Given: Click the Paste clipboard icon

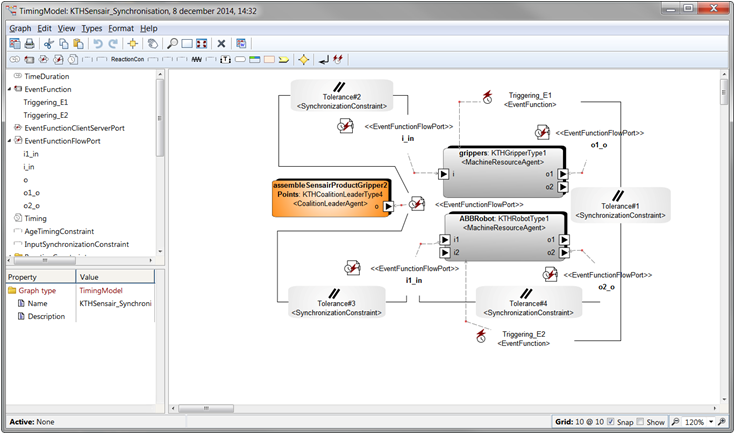Looking at the screenshot, I should pyautogui.click(x=79, y=44).
